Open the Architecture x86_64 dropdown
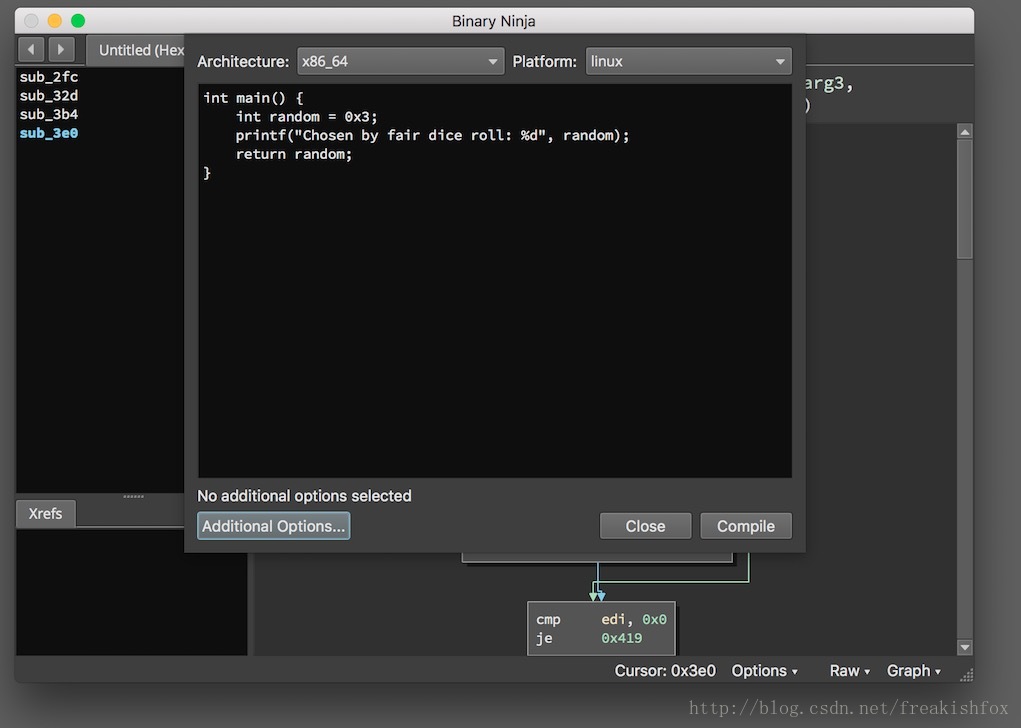Viewport: 1021px width, 728px height. pos(400,62)
